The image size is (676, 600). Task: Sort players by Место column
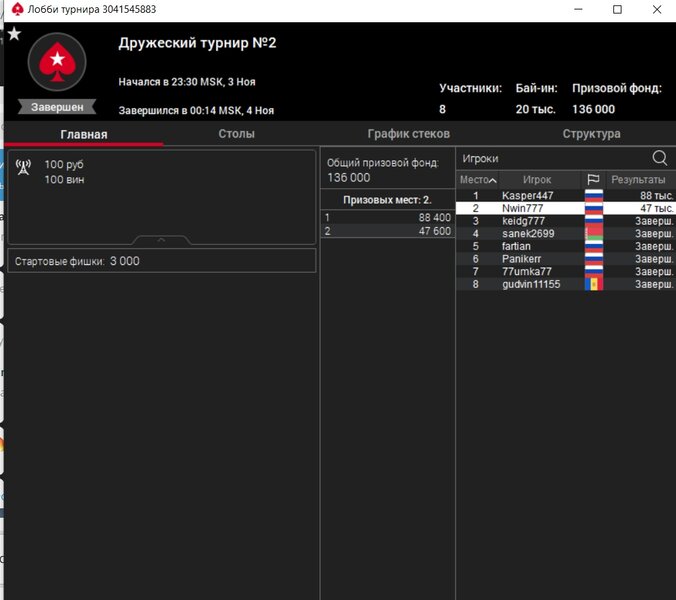(477, 180)
